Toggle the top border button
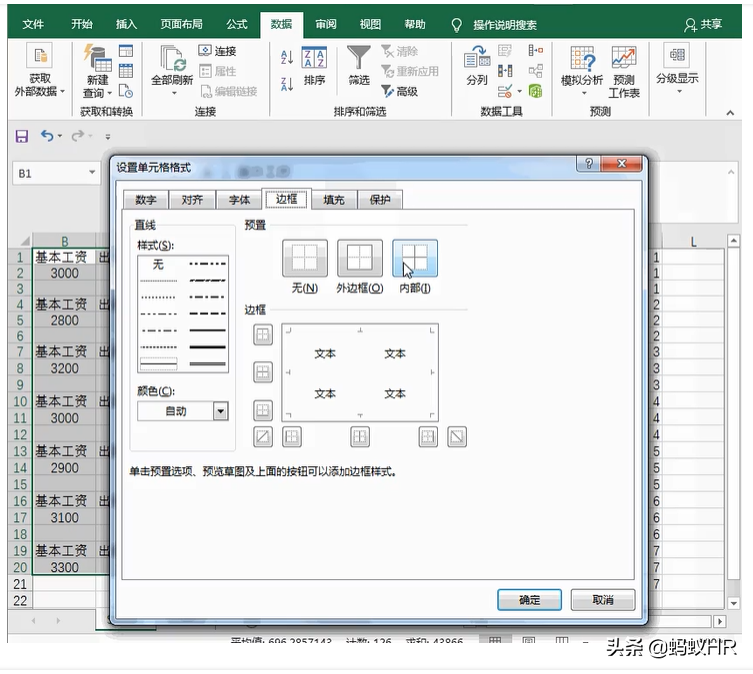Viewport: 753px width, 674px height. (x=263, y=335)
